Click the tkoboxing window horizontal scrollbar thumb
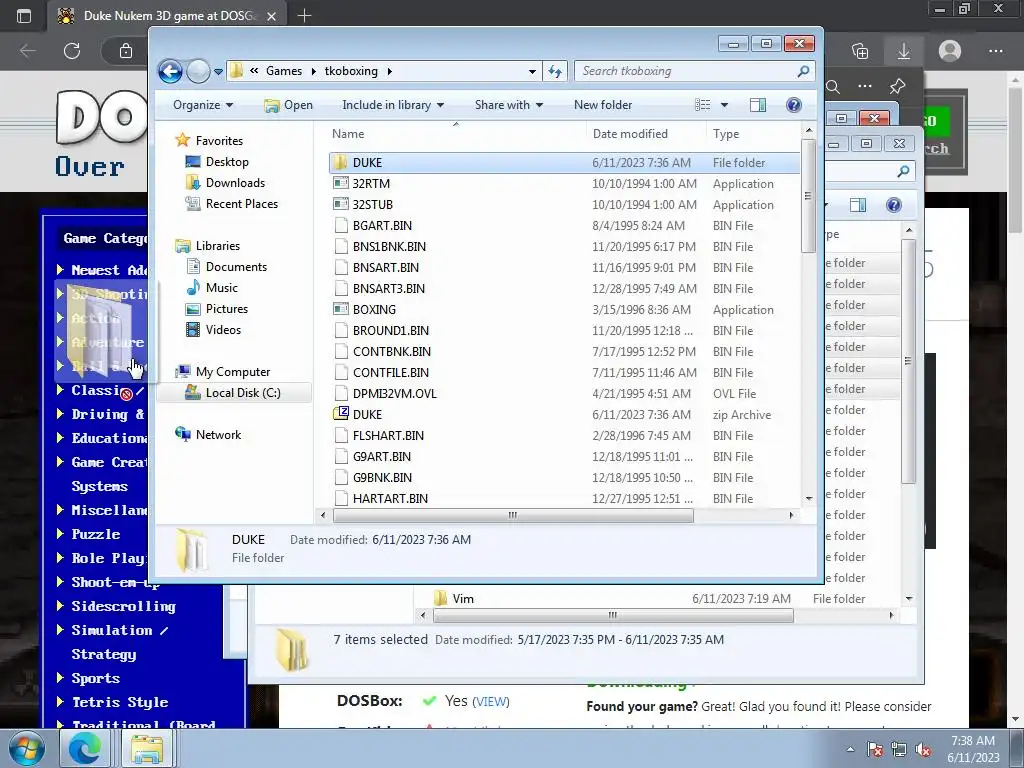The width and height of the screenshot is (1024, 768). [x=513, y=515]
